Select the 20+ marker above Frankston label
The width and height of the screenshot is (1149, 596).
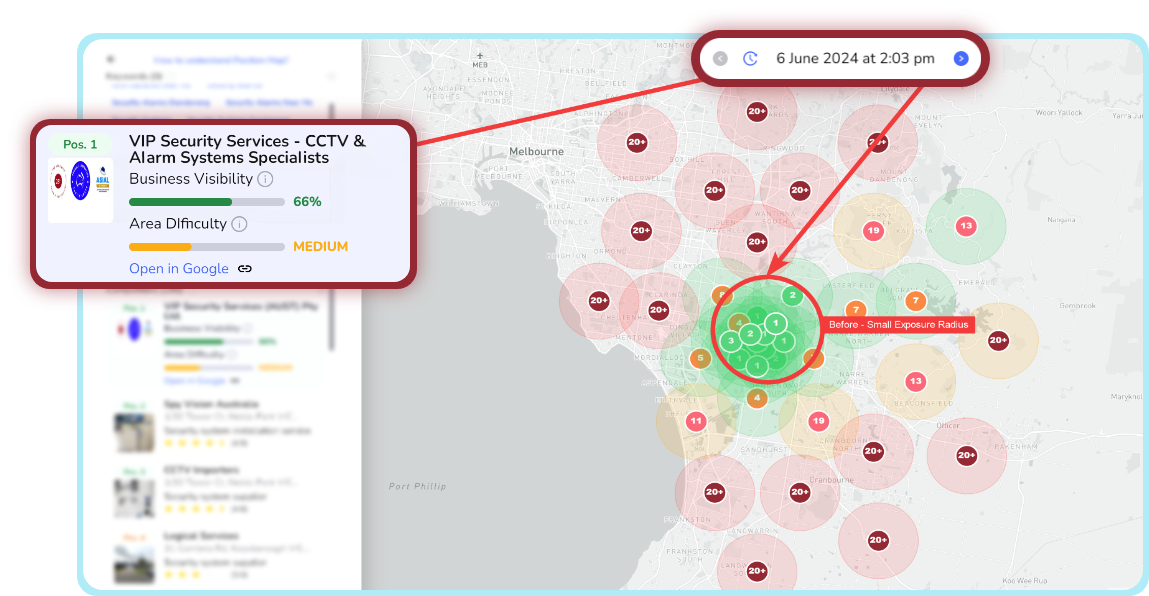(714, 492)
